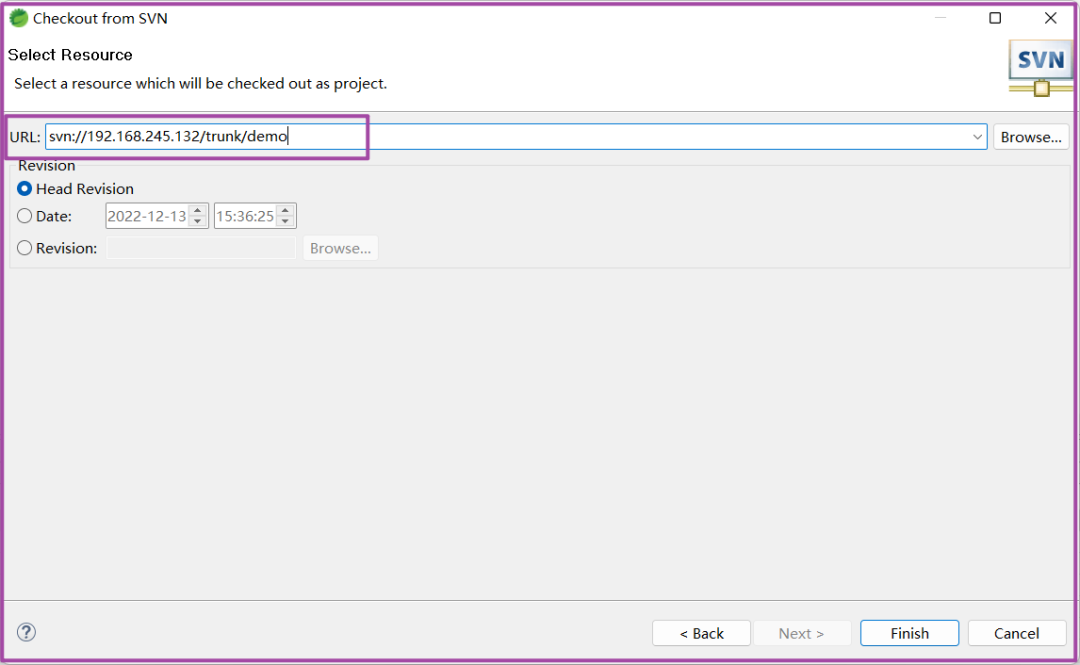The width and height of the screenshot is (1080, 665).
Task: Expand the URL dropdown arrow
Action: point(977,137)
